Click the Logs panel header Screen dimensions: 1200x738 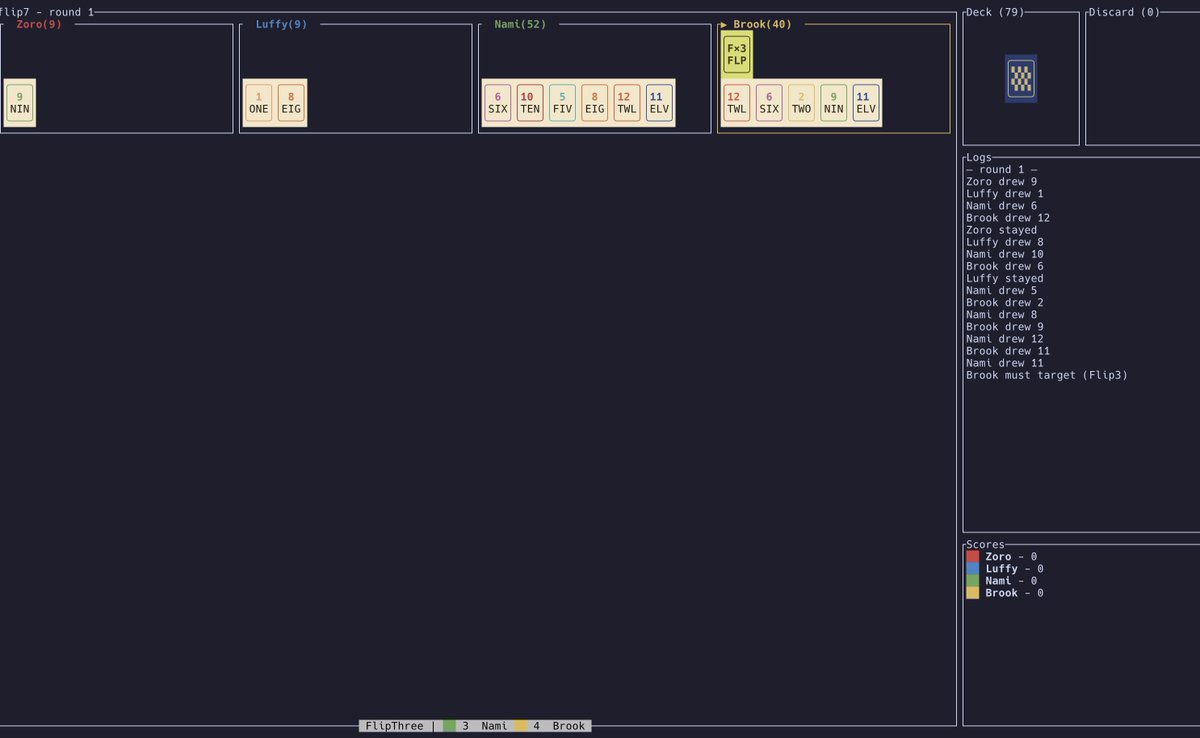click(x=979, y=158)
